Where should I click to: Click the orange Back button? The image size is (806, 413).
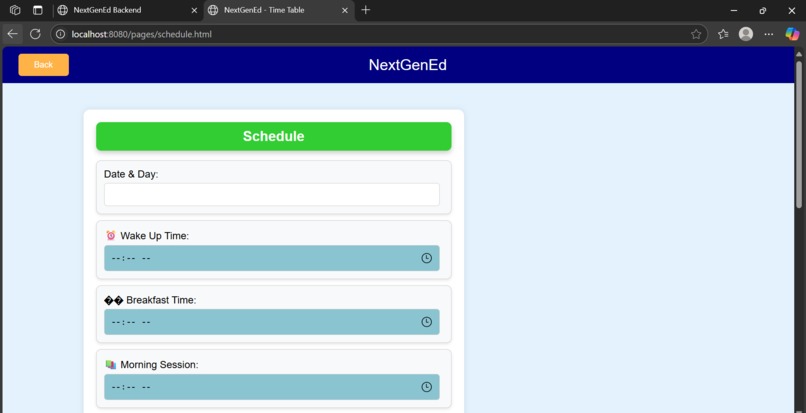(x=44, y=65)
